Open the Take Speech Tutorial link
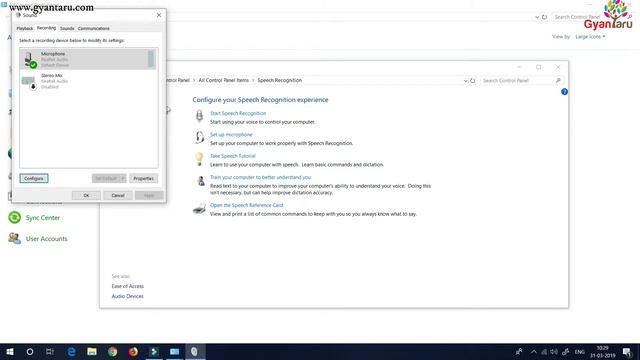This screenshot has width=640, height=360. point(233,156)
